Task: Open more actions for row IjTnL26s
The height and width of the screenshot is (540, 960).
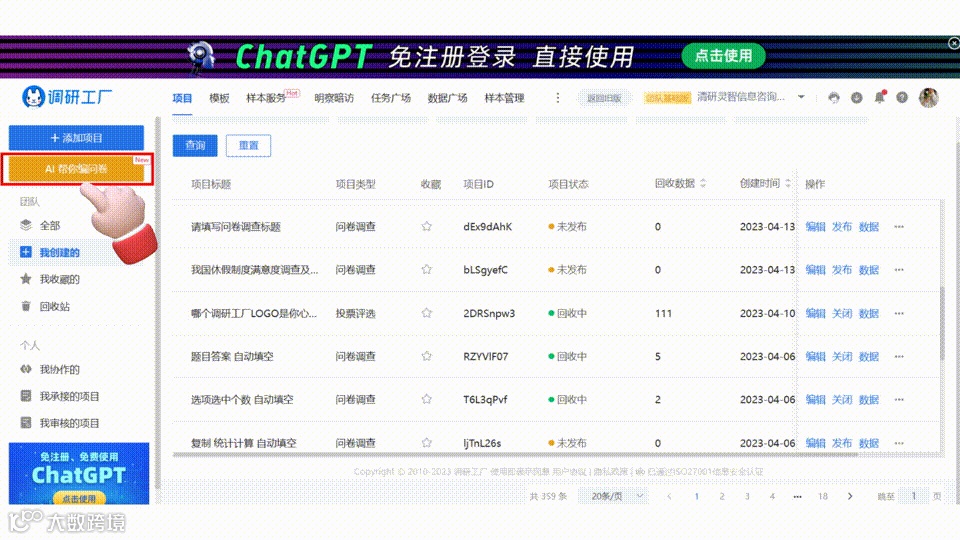Action: point(899,443)
